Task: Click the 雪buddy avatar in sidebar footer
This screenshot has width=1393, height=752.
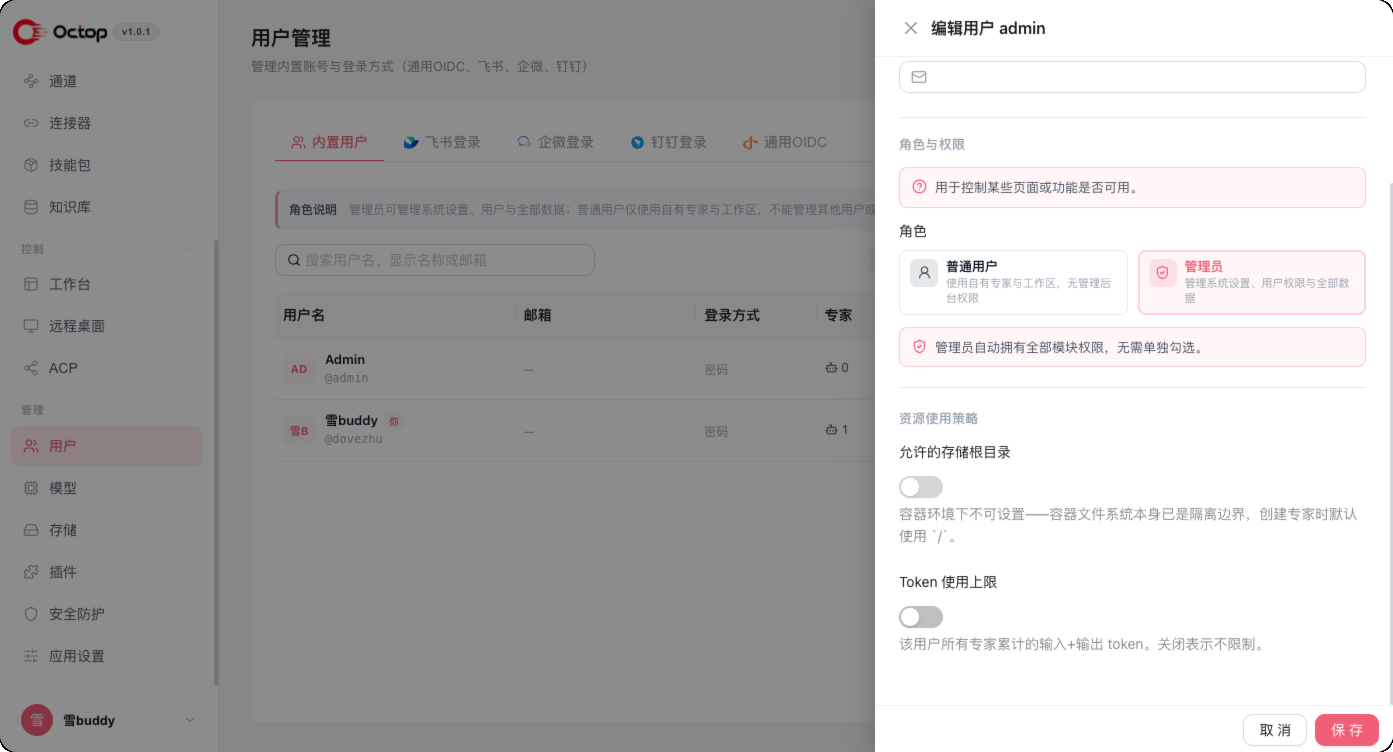Action: coord(37,720)
